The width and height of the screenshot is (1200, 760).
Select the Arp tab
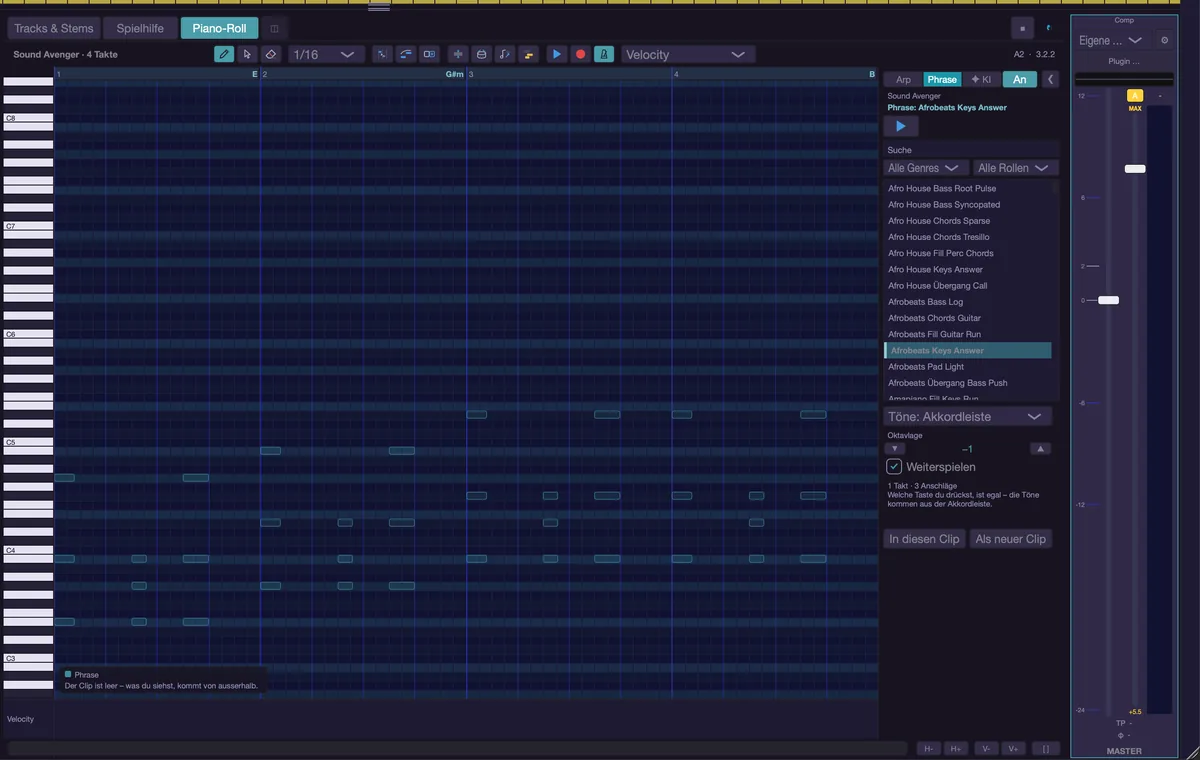[x=903, y=79]
